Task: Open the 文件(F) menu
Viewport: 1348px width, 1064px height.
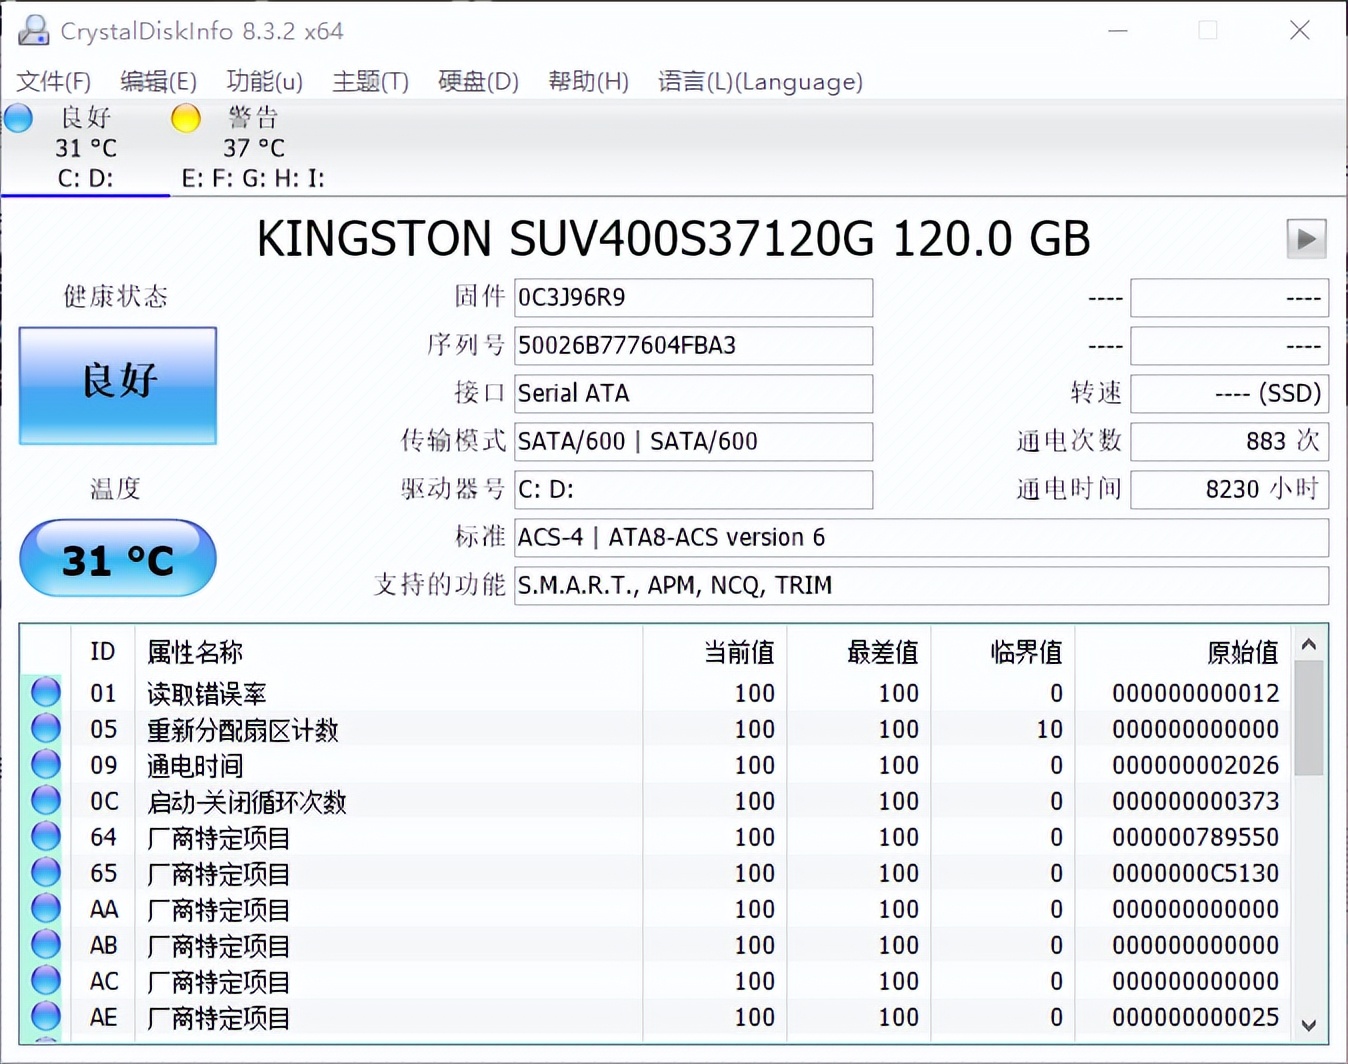Action: (x=53, y=82)
